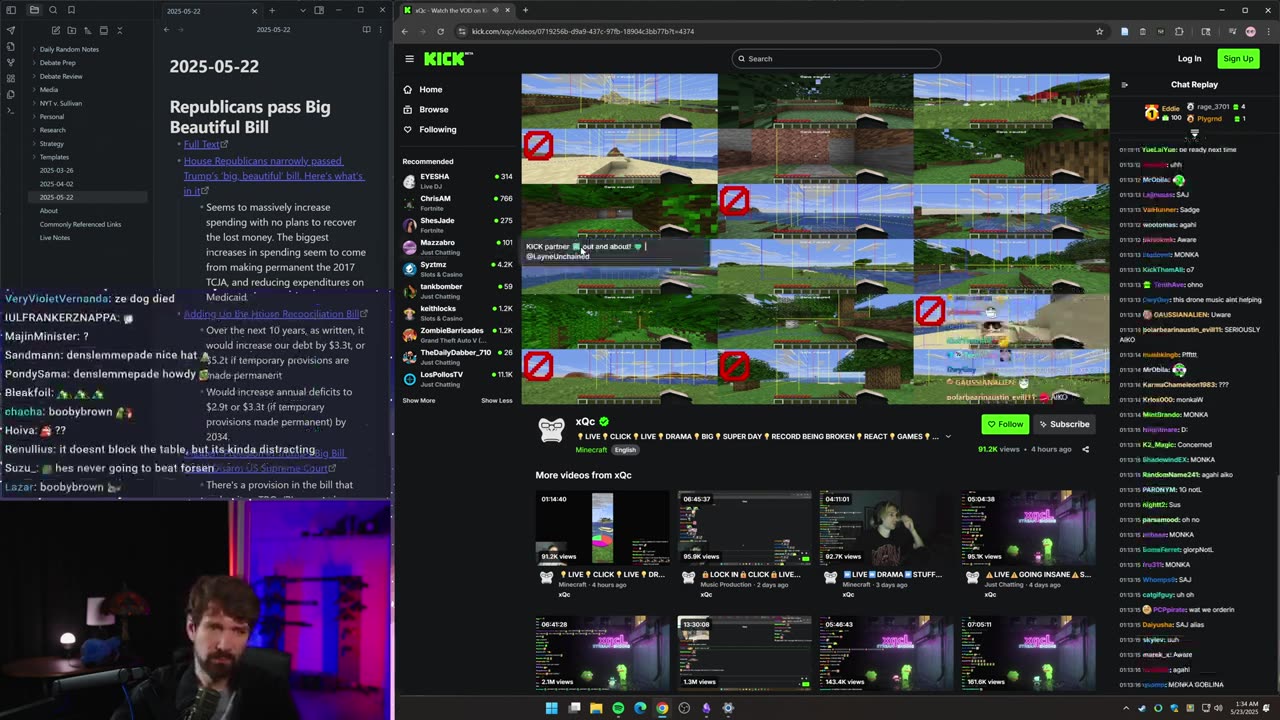
Task: Open Commonly Referenced Links note
Action: 80,224
